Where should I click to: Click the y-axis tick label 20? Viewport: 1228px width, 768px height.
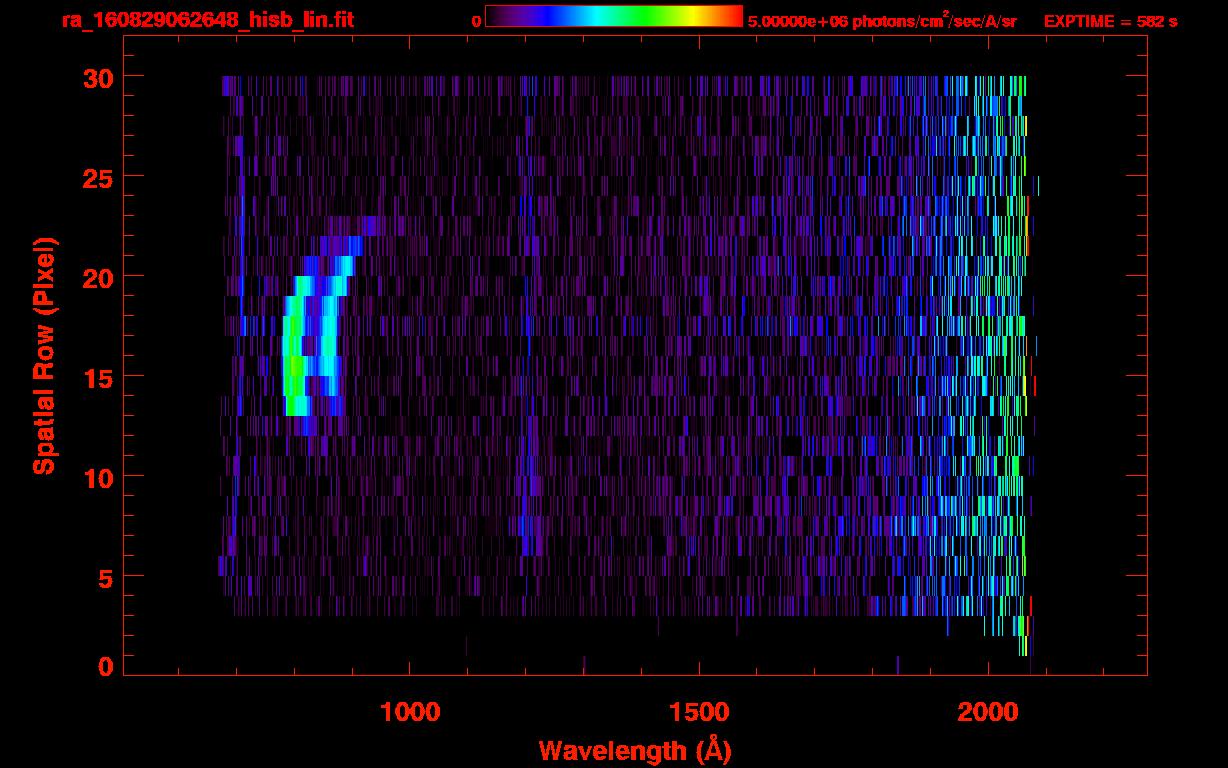99,277
